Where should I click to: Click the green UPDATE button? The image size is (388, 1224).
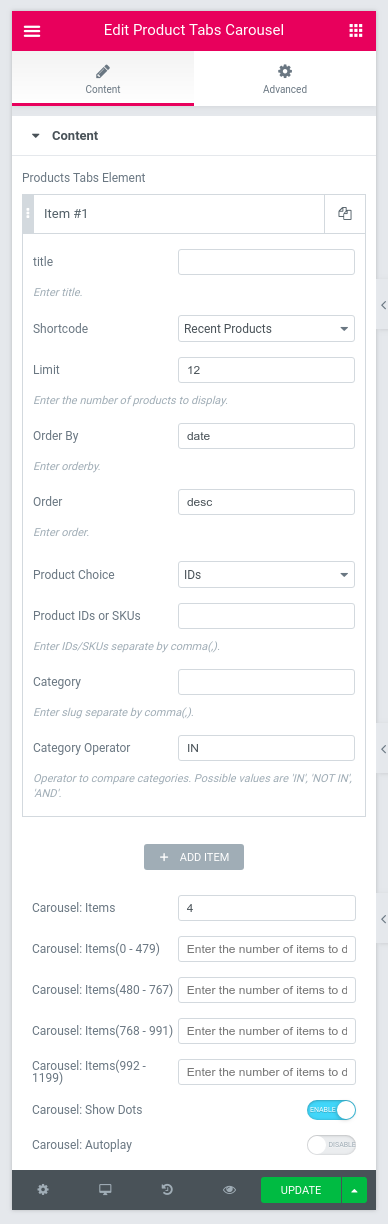coord(301,1190)
